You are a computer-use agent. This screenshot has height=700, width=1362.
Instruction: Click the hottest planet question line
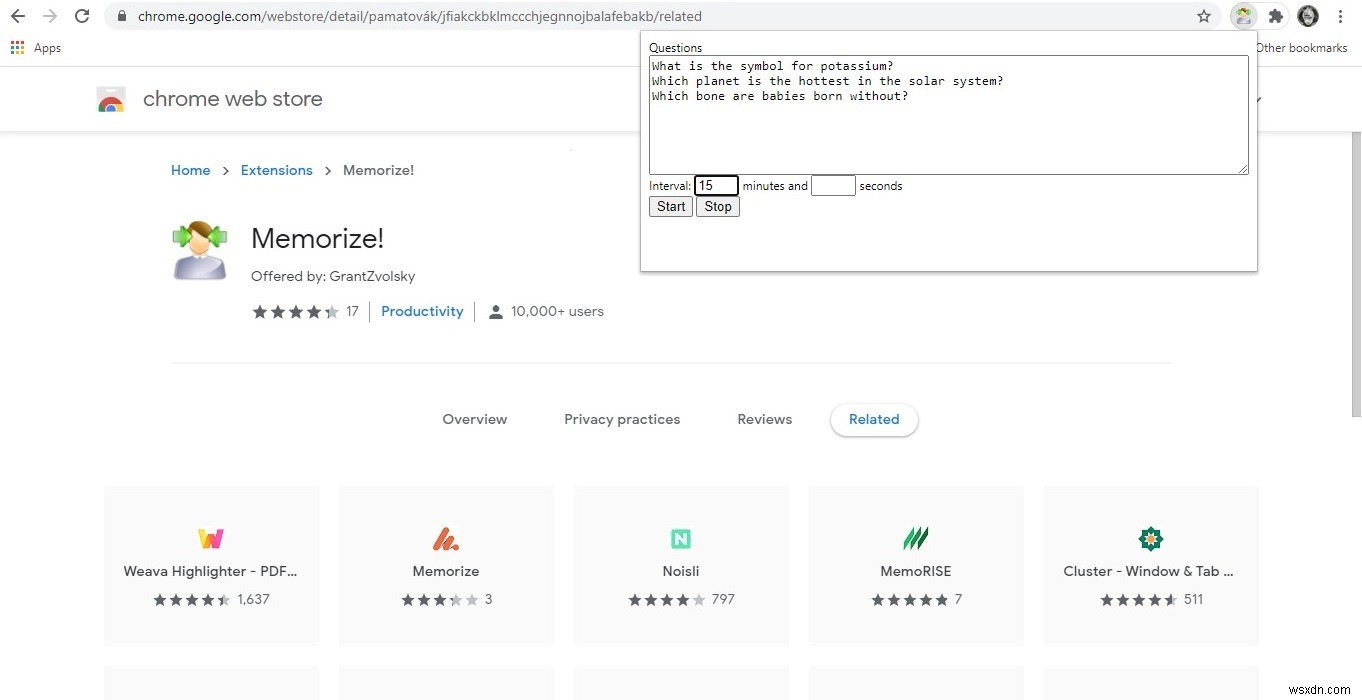tap(827, 81)
